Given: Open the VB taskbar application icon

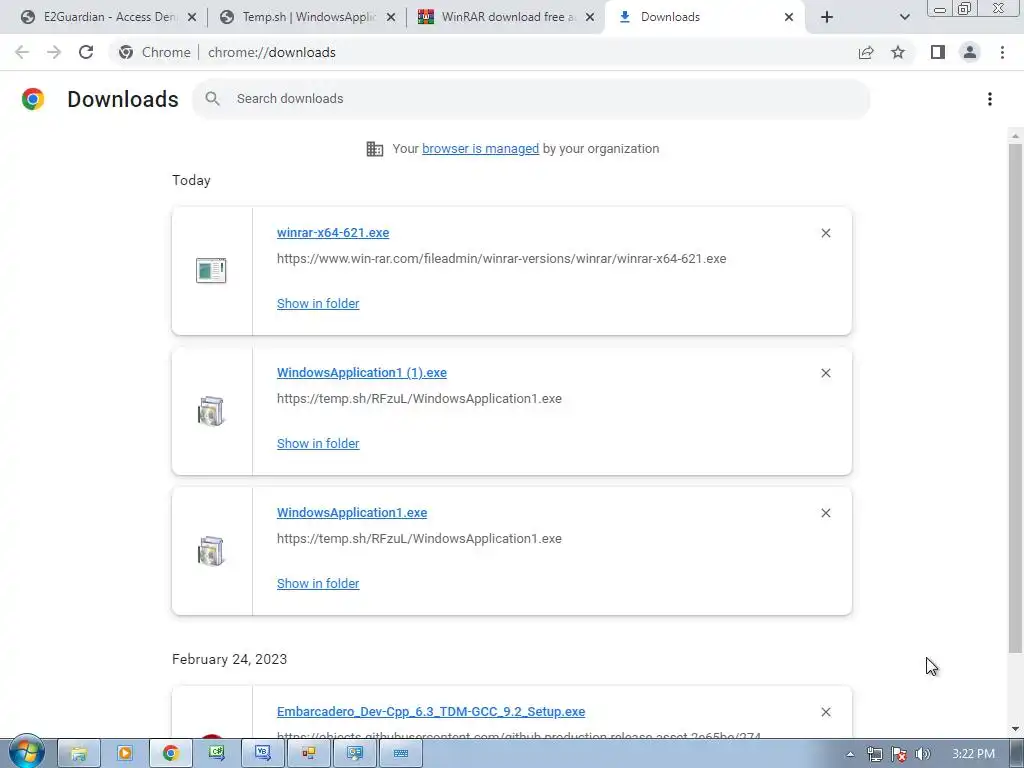Looking at the screenshot, I should tap(263, 754).
